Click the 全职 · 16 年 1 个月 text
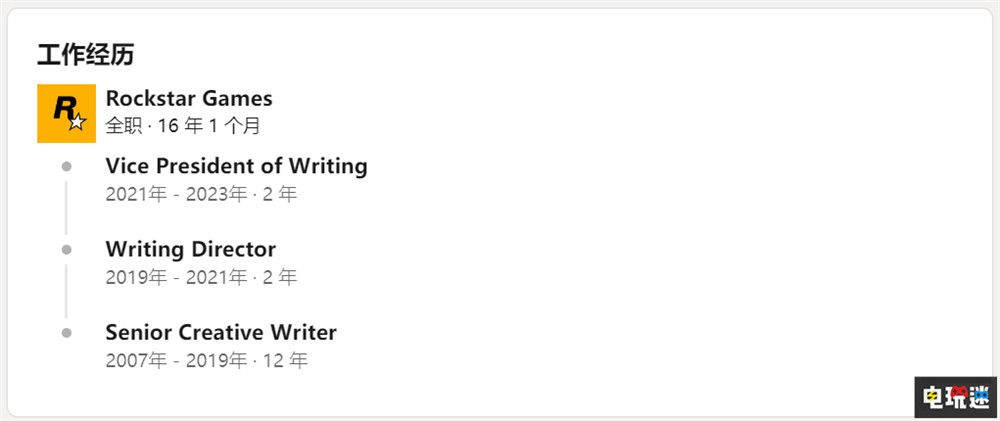Viewport: 1000px width, 421px height. (x=183, y=126)
